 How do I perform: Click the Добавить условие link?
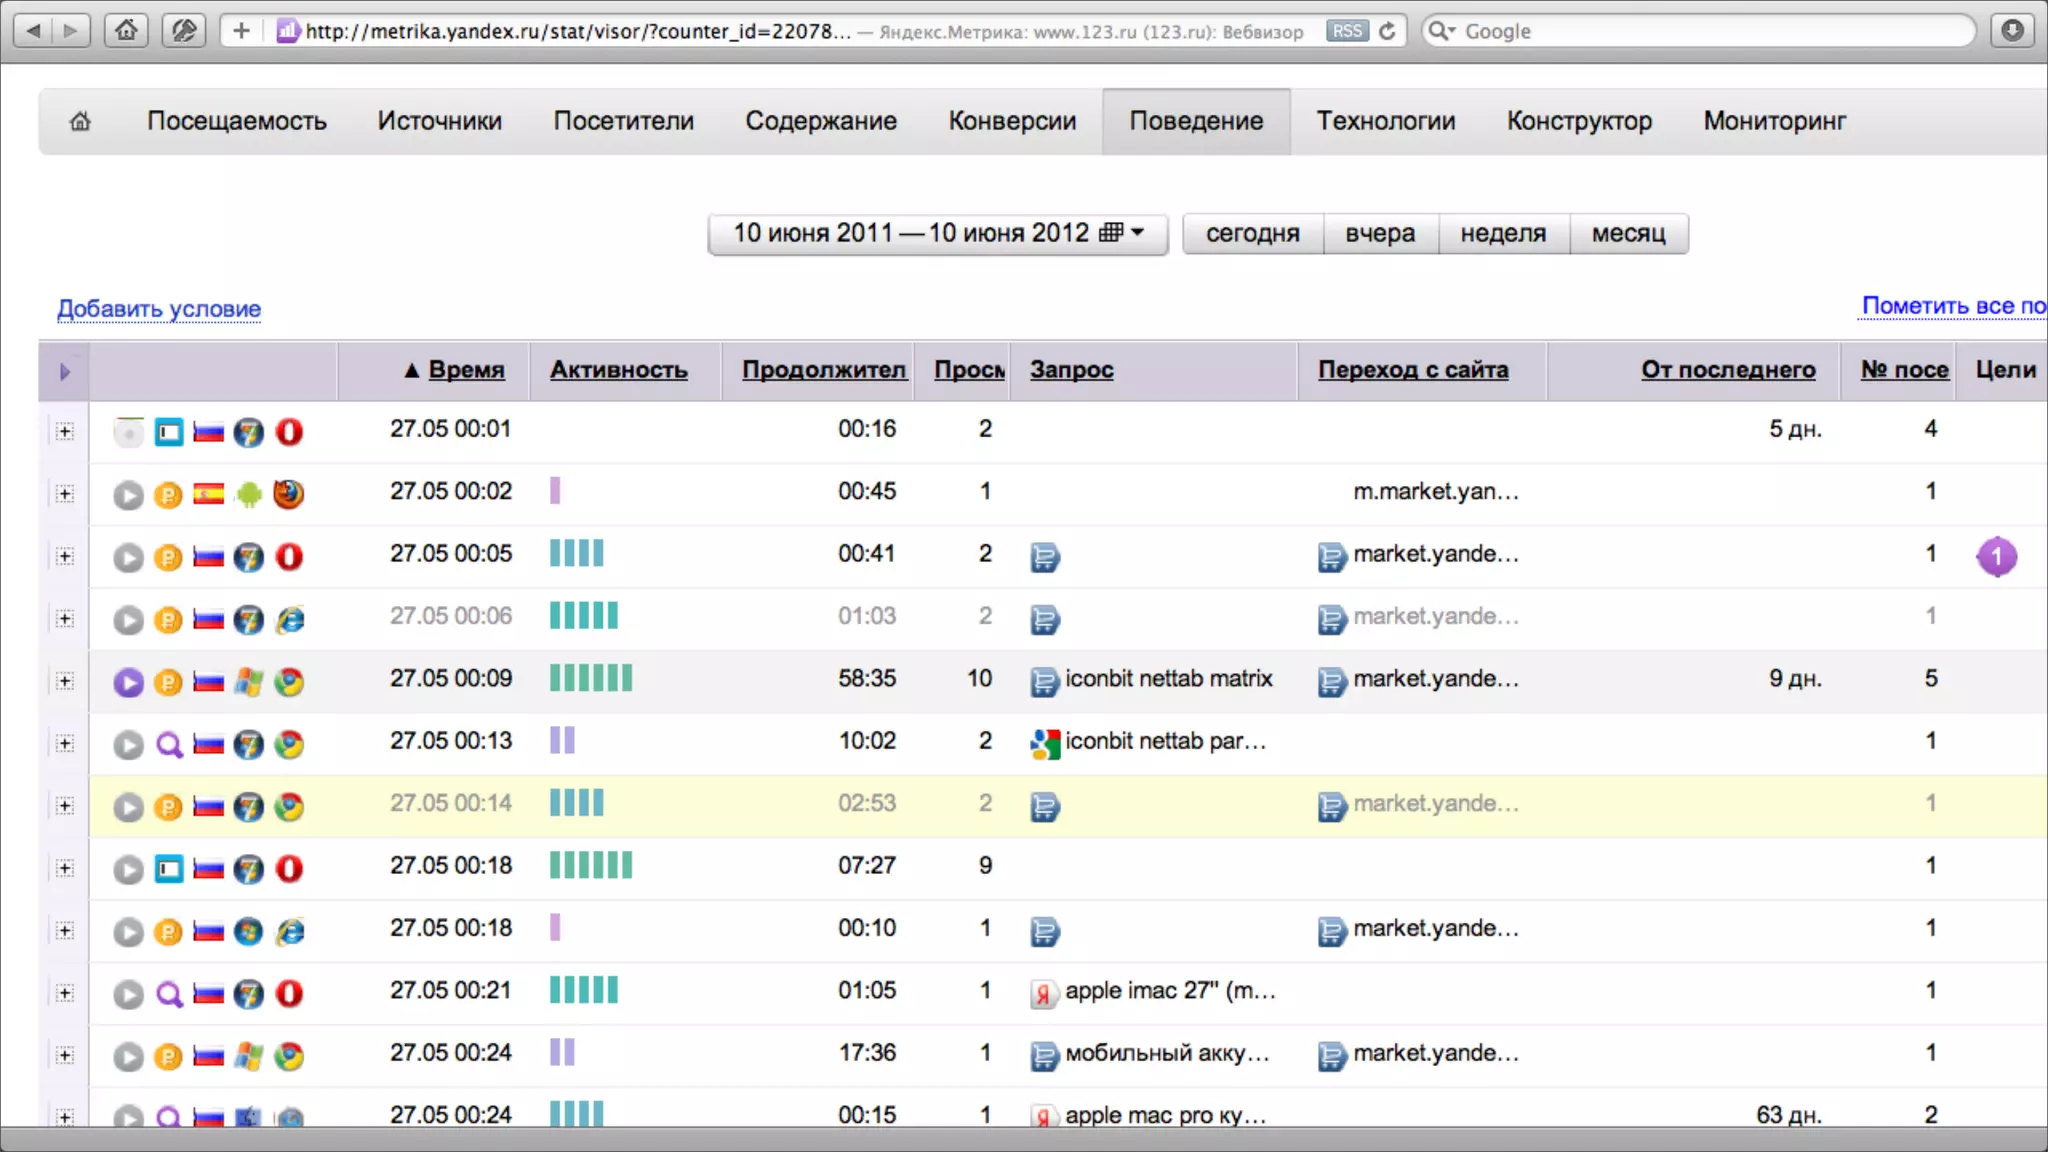click(159, 309)
